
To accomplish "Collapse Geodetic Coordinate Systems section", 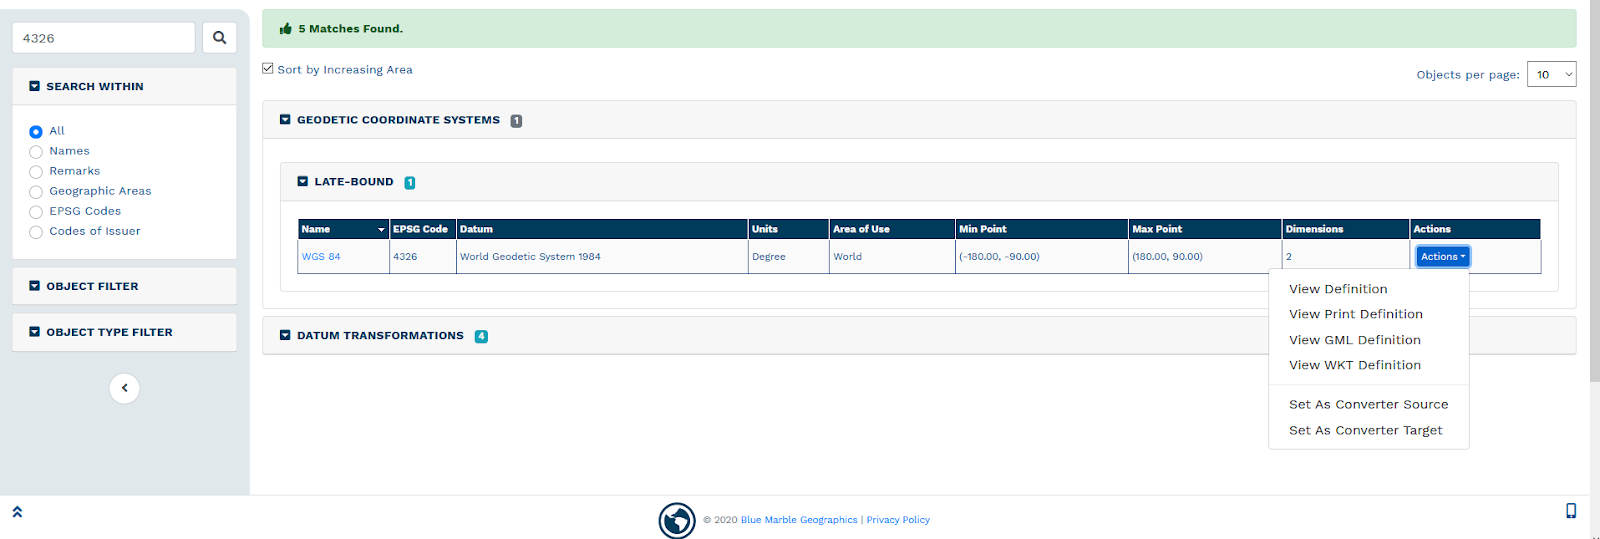I will tap(285, 120).
